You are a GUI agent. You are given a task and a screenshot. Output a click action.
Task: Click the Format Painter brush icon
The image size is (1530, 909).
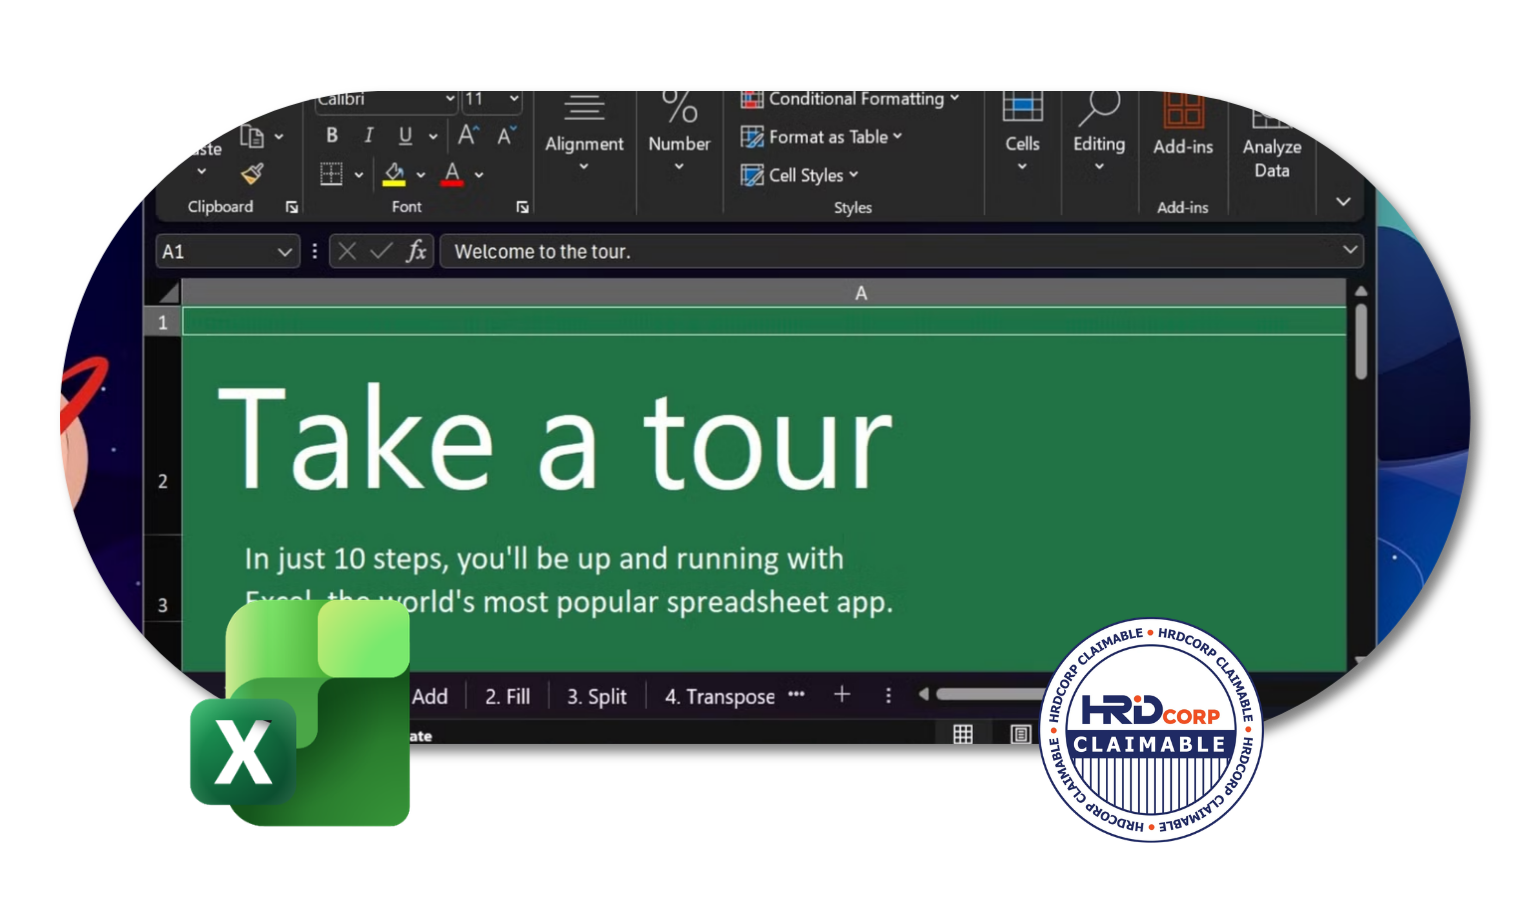253,173
